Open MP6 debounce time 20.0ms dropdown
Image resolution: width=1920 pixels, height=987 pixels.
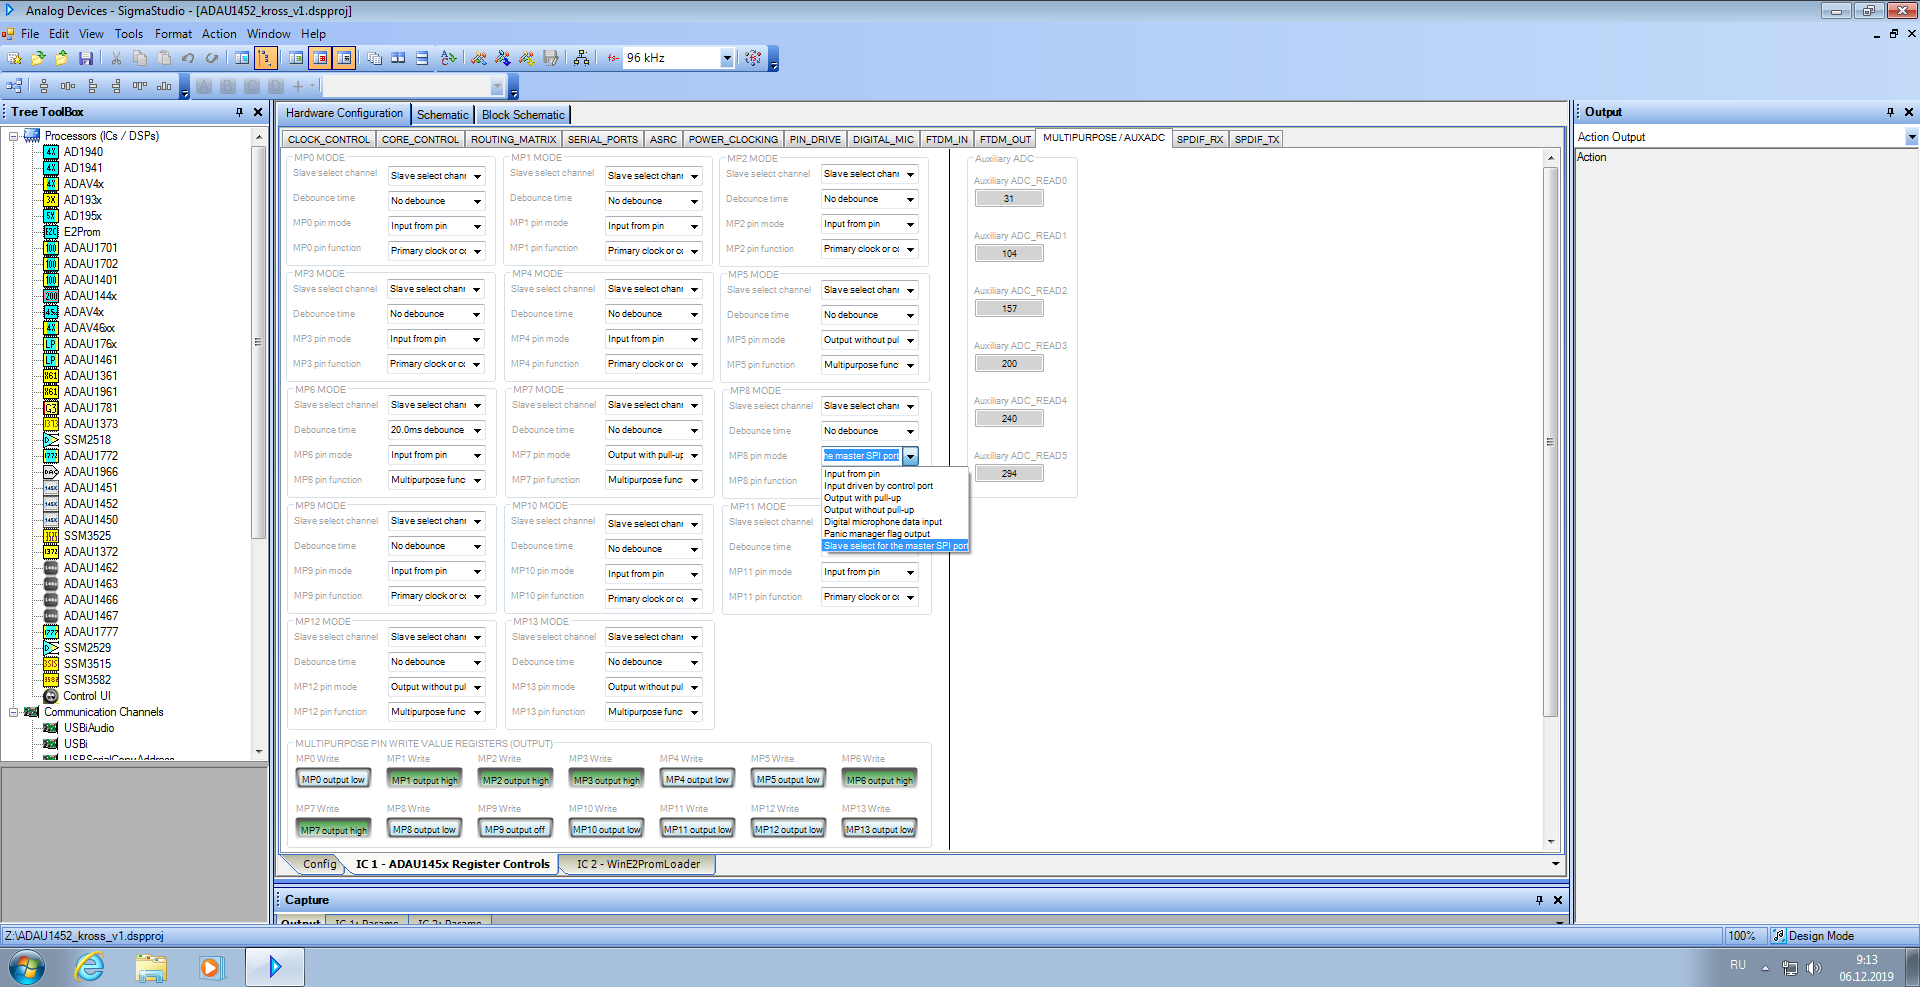tap(477, 431)
